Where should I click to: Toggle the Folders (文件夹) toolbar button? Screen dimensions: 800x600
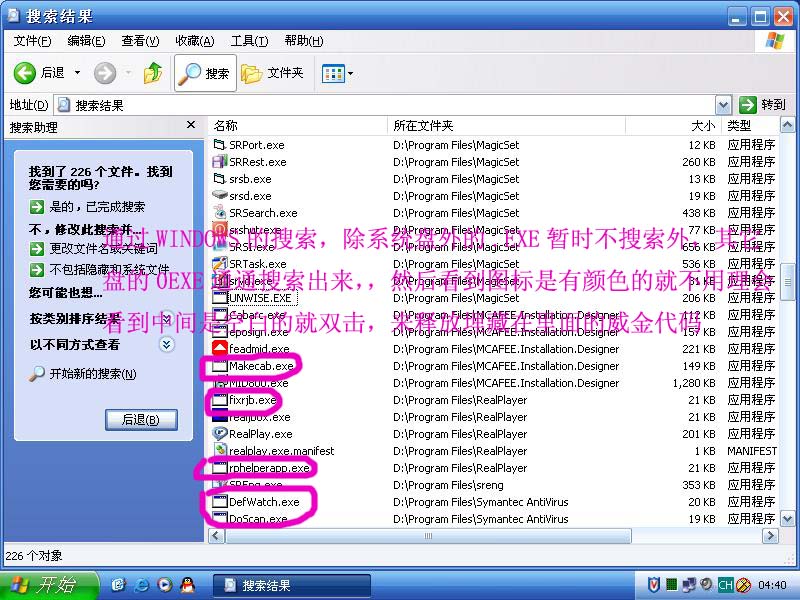272,73
